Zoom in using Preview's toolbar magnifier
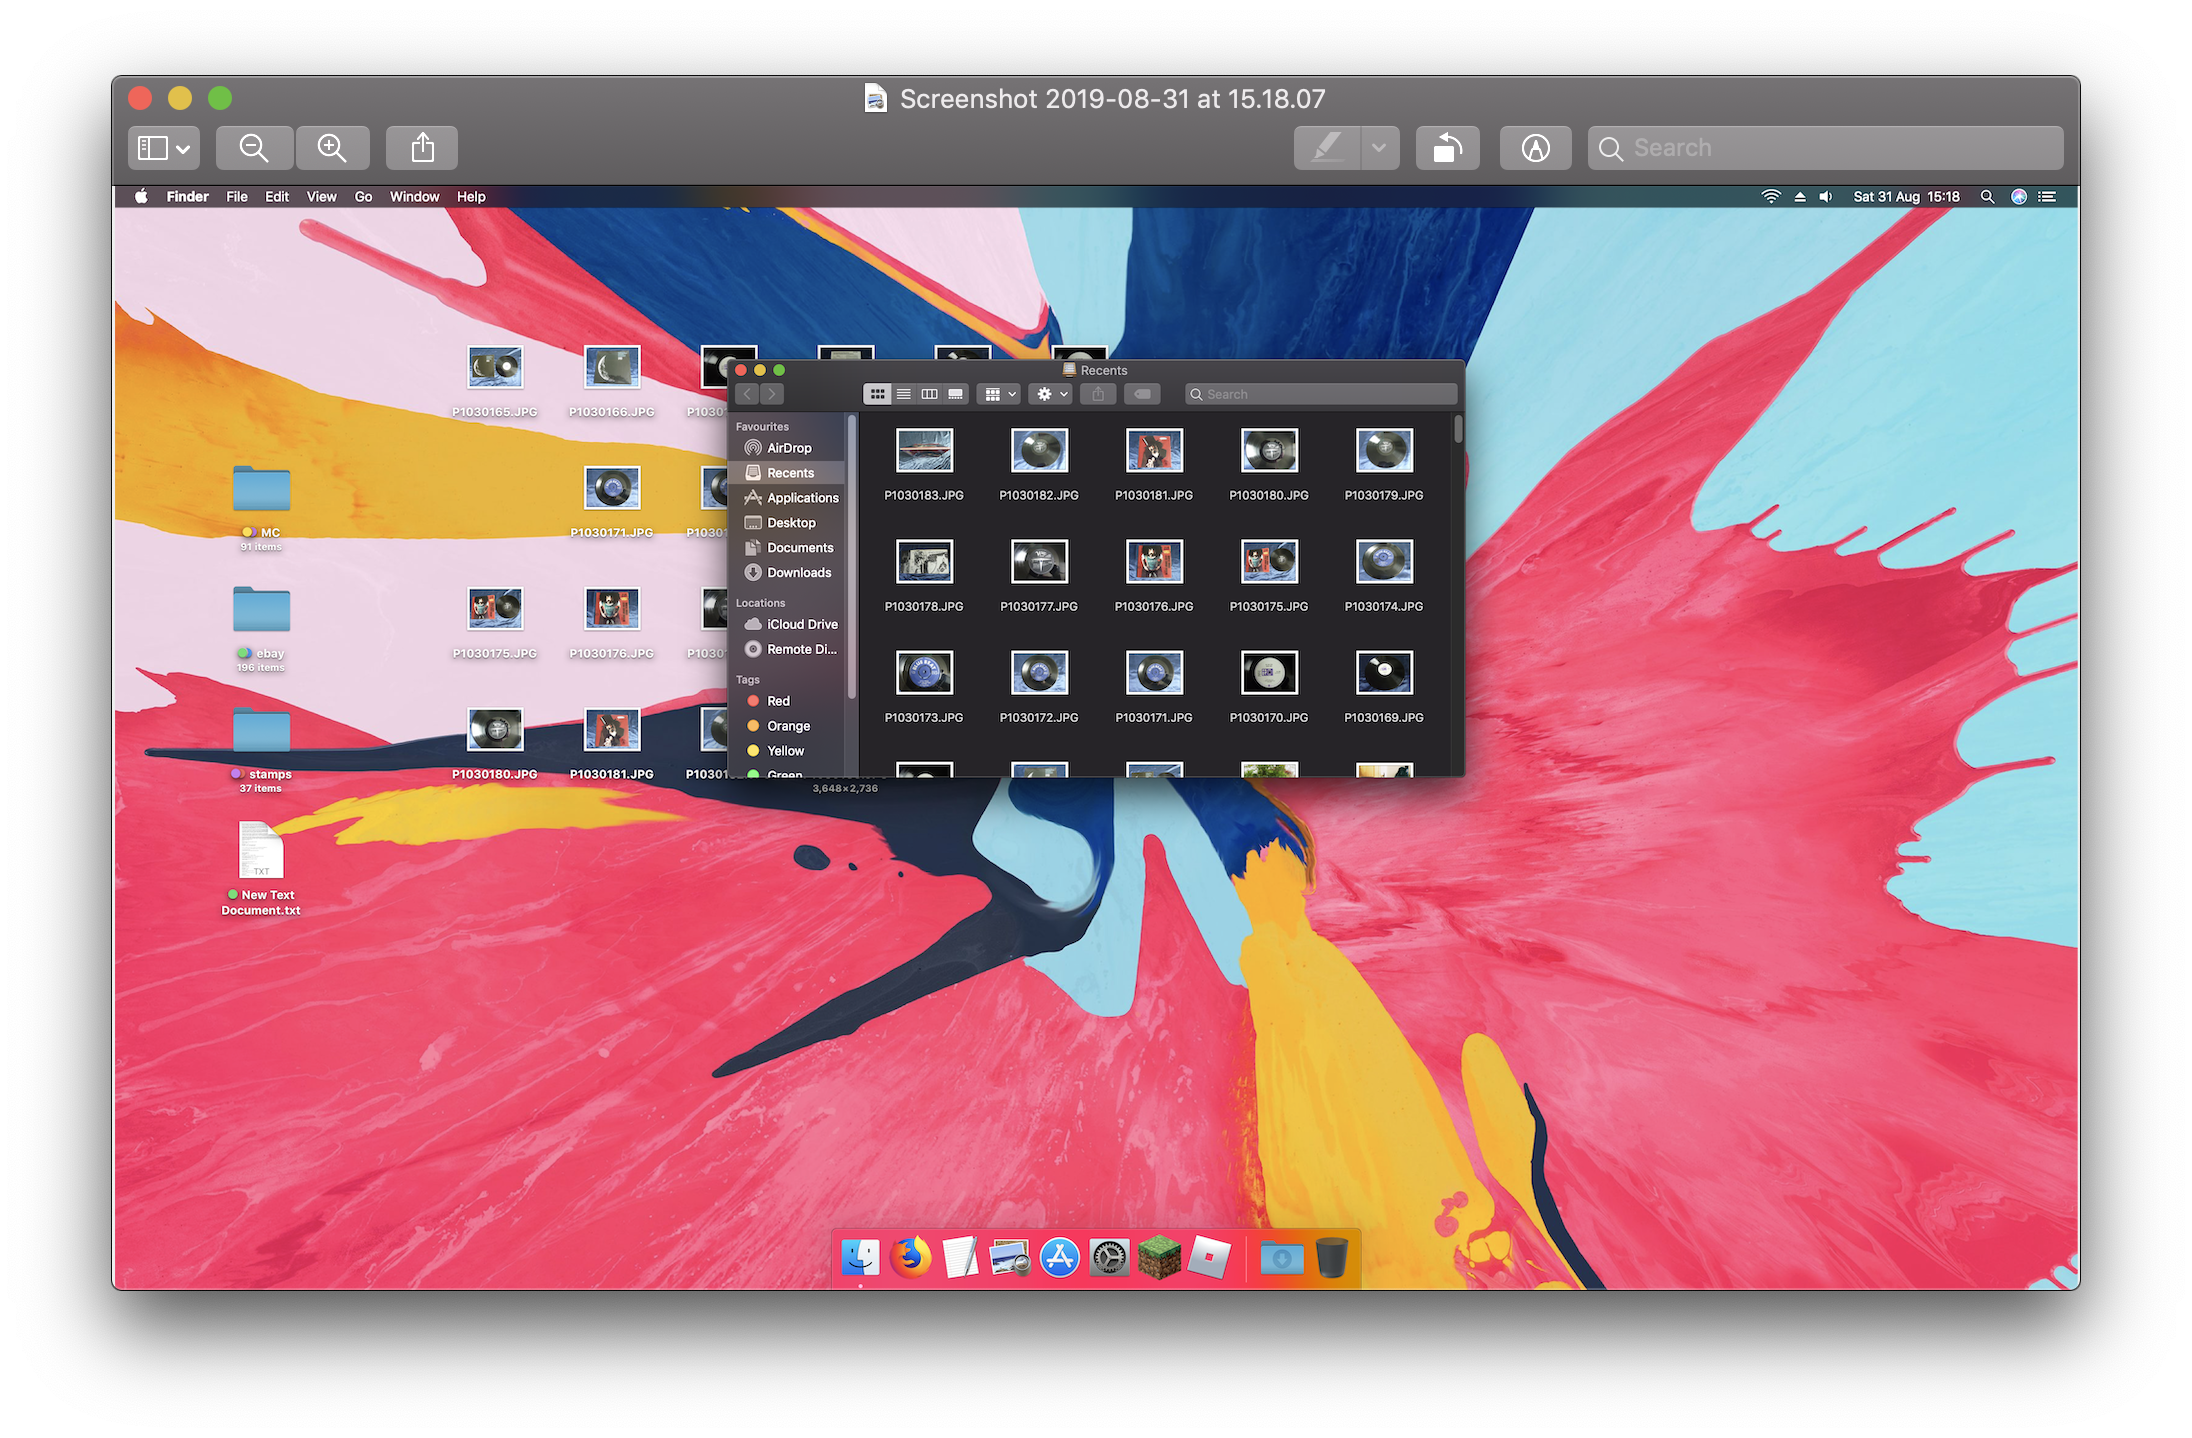 (332, 148)
